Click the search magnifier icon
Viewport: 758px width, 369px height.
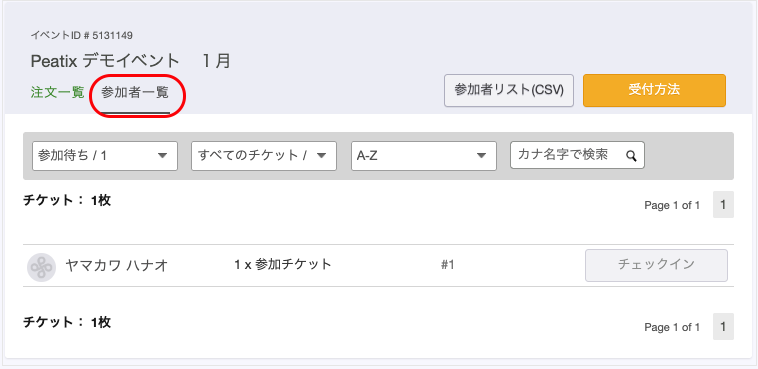(x=631, y=156)
